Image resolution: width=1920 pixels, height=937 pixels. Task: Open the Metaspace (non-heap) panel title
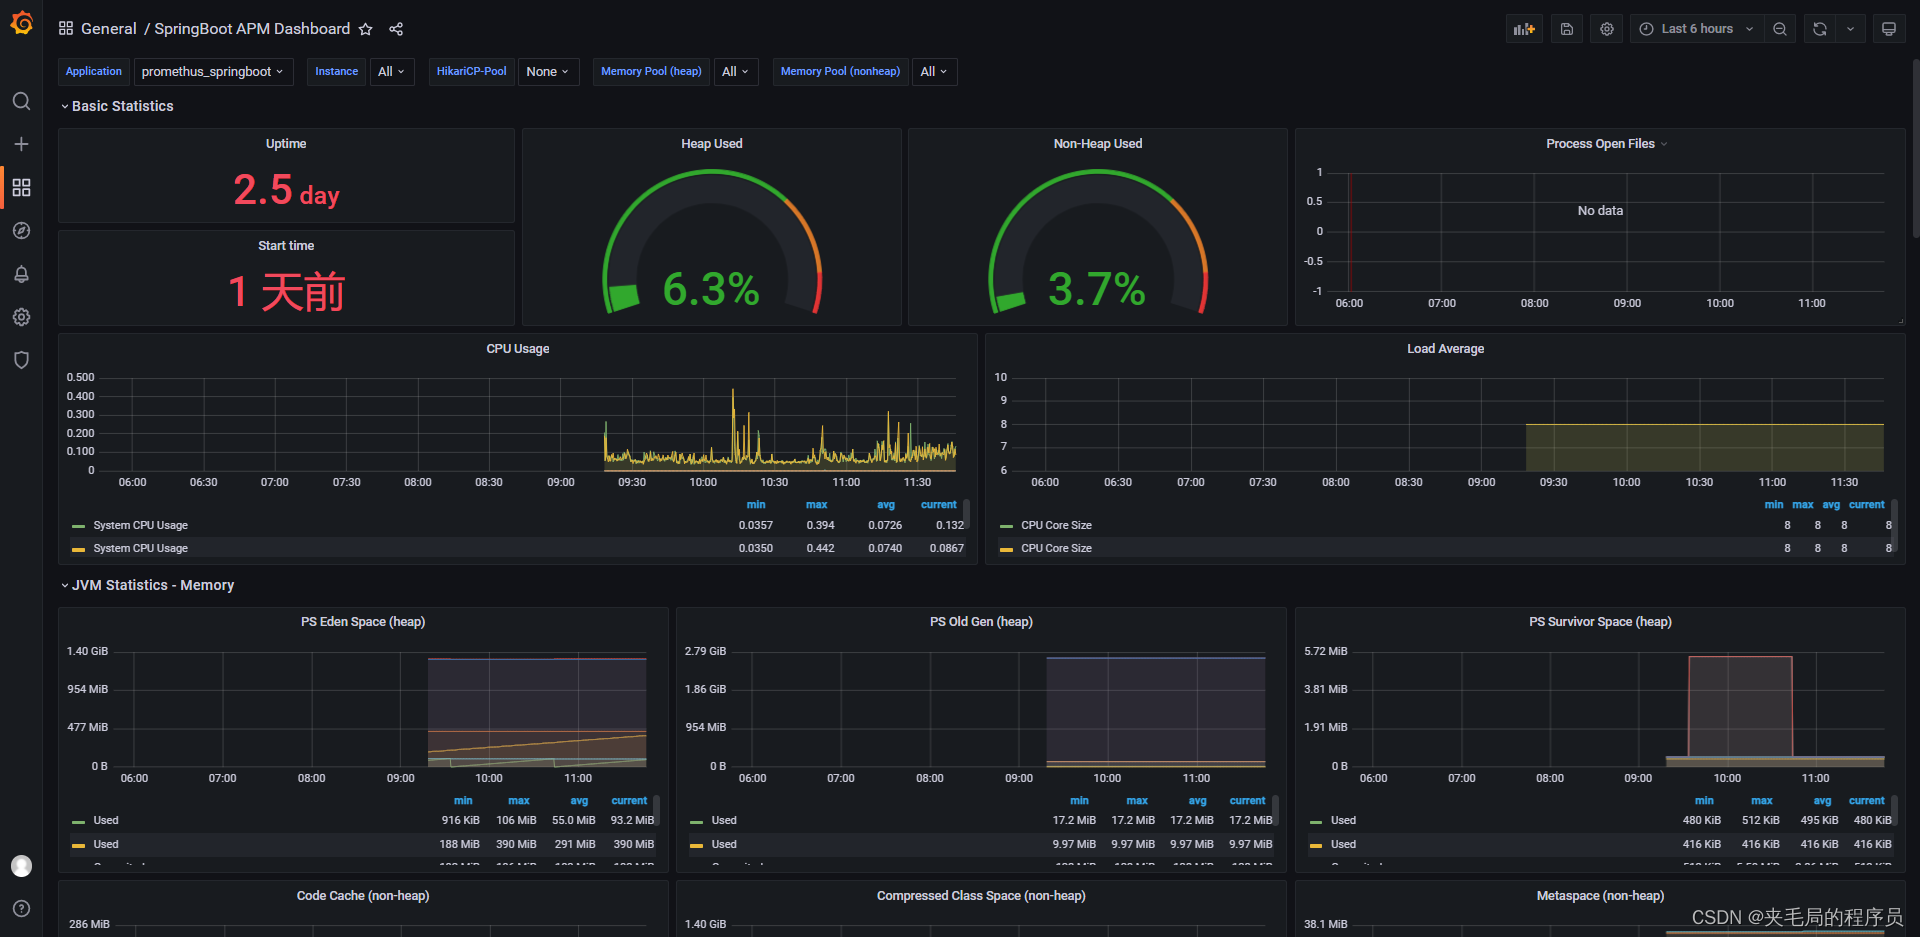1600,896
